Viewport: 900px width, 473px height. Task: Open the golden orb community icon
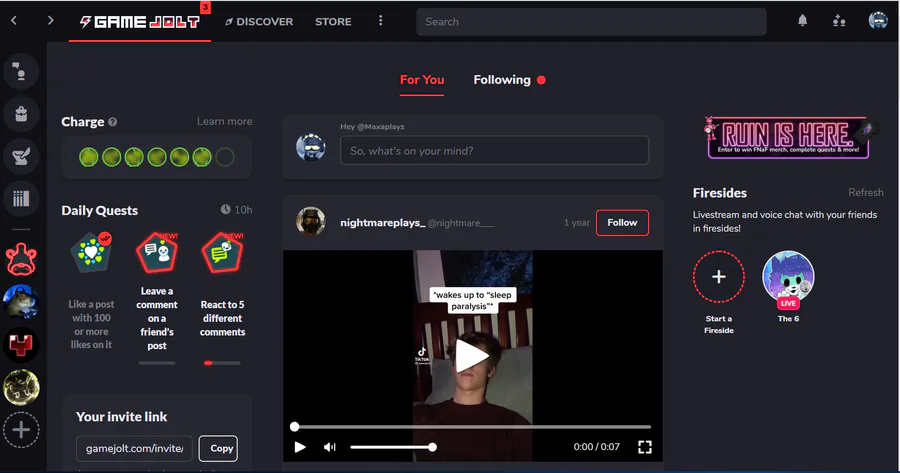coord(21,387)
